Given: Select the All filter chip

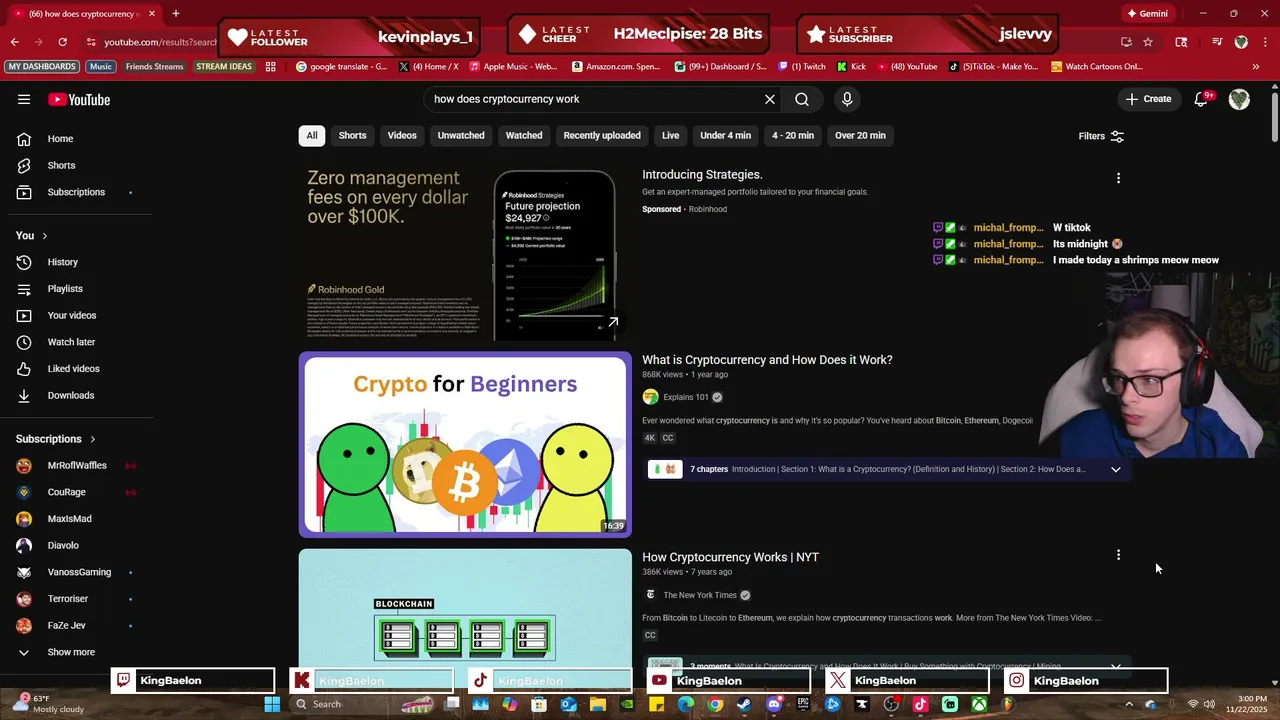Looking at the screenshot, I should [312, 135].
